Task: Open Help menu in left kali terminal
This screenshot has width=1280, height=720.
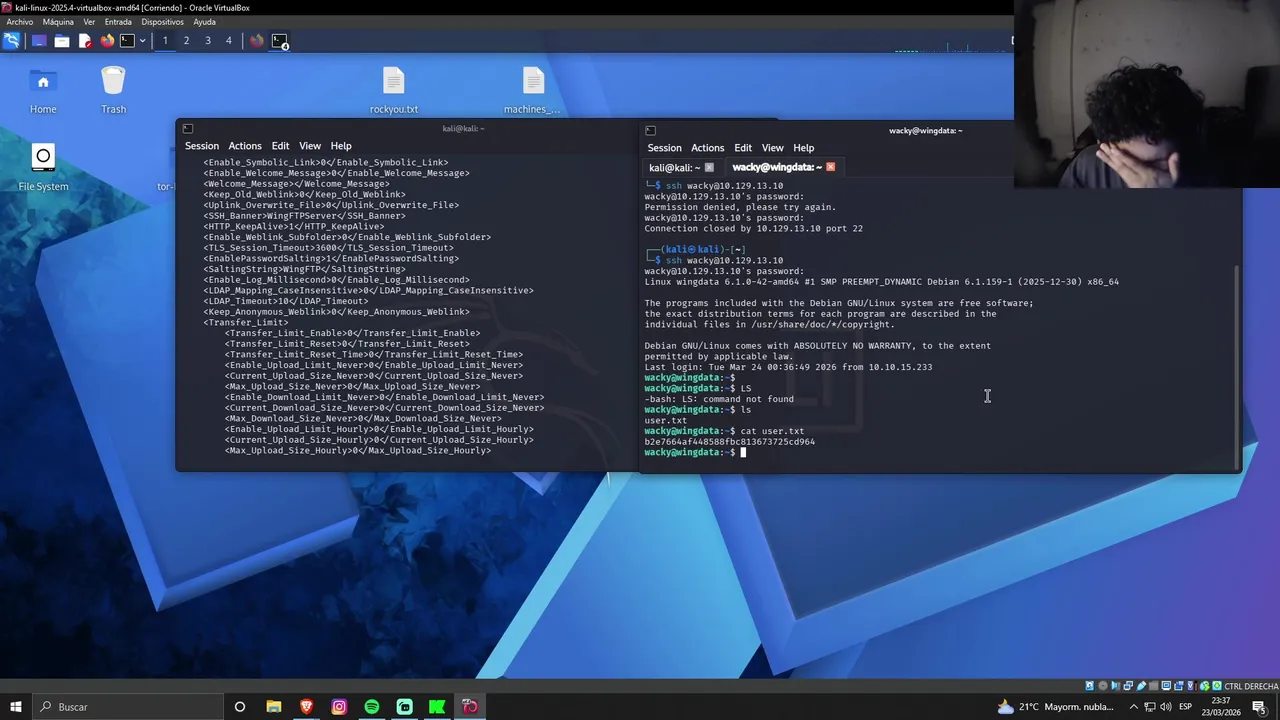Action: coord(341,146)
